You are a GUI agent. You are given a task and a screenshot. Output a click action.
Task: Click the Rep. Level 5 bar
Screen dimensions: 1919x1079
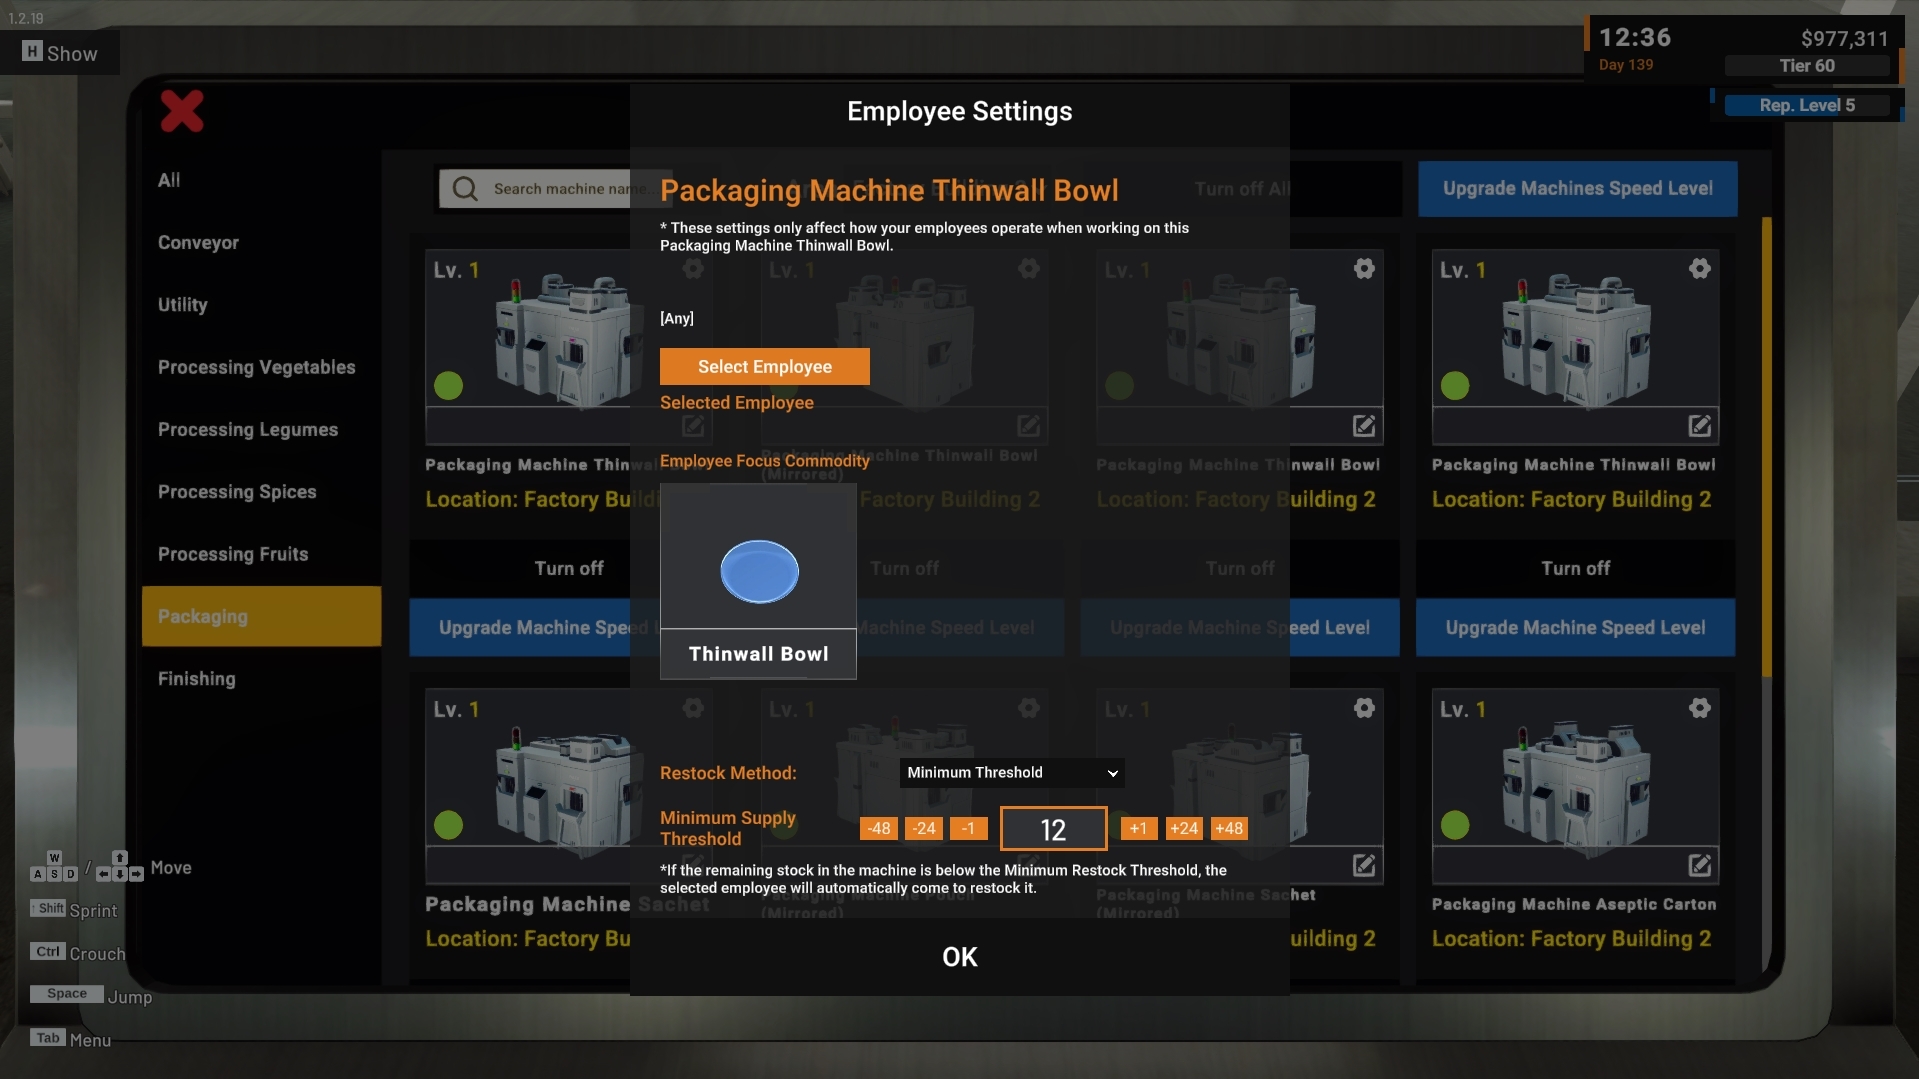click(1807, 105)
